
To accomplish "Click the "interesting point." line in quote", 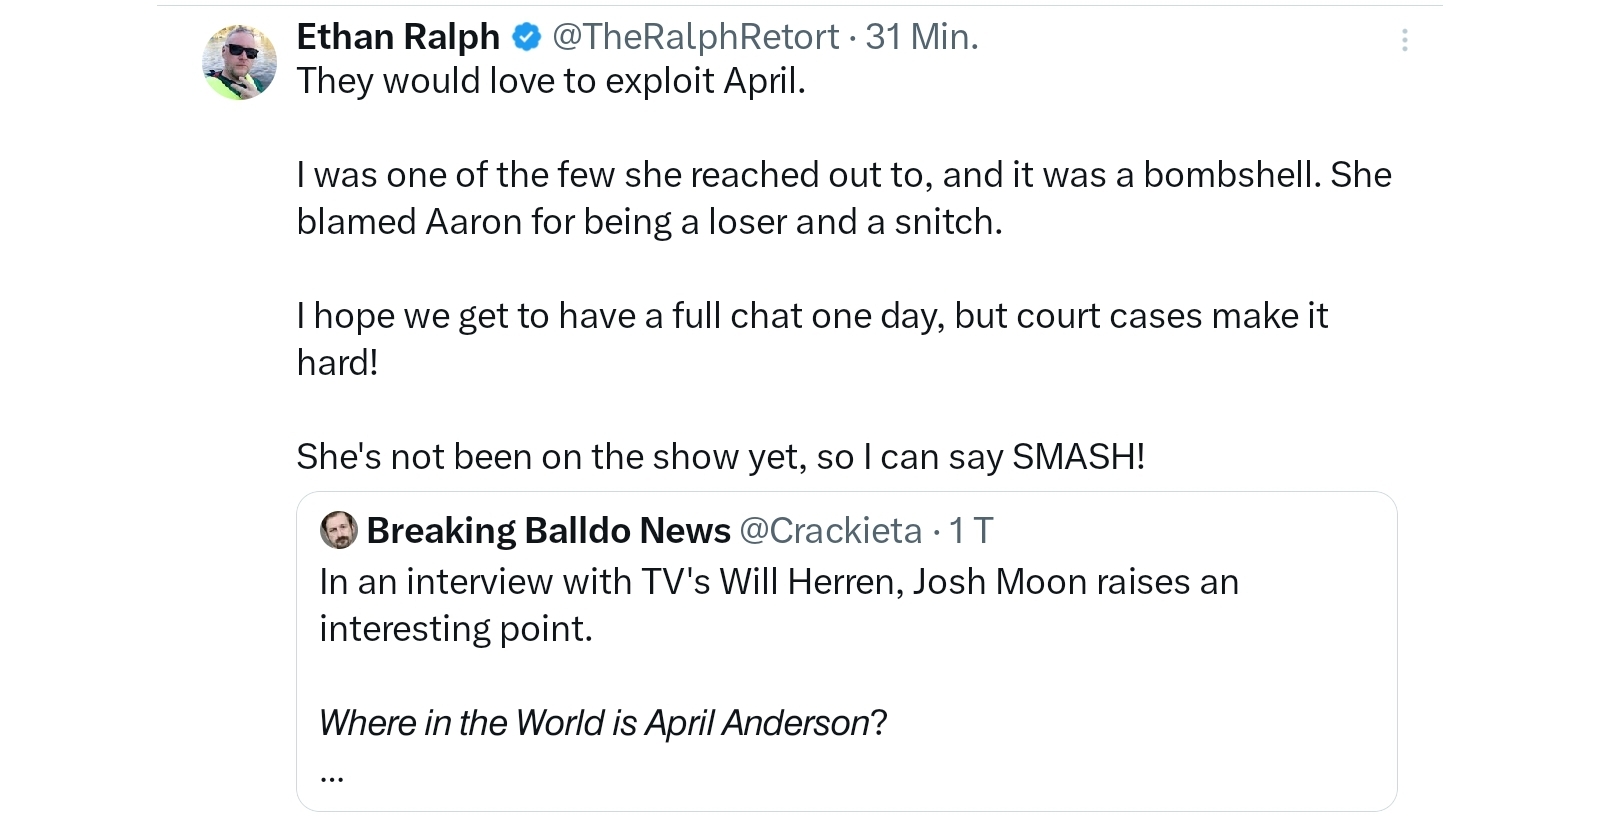I will pyautogui.click(x=456, y=629).
